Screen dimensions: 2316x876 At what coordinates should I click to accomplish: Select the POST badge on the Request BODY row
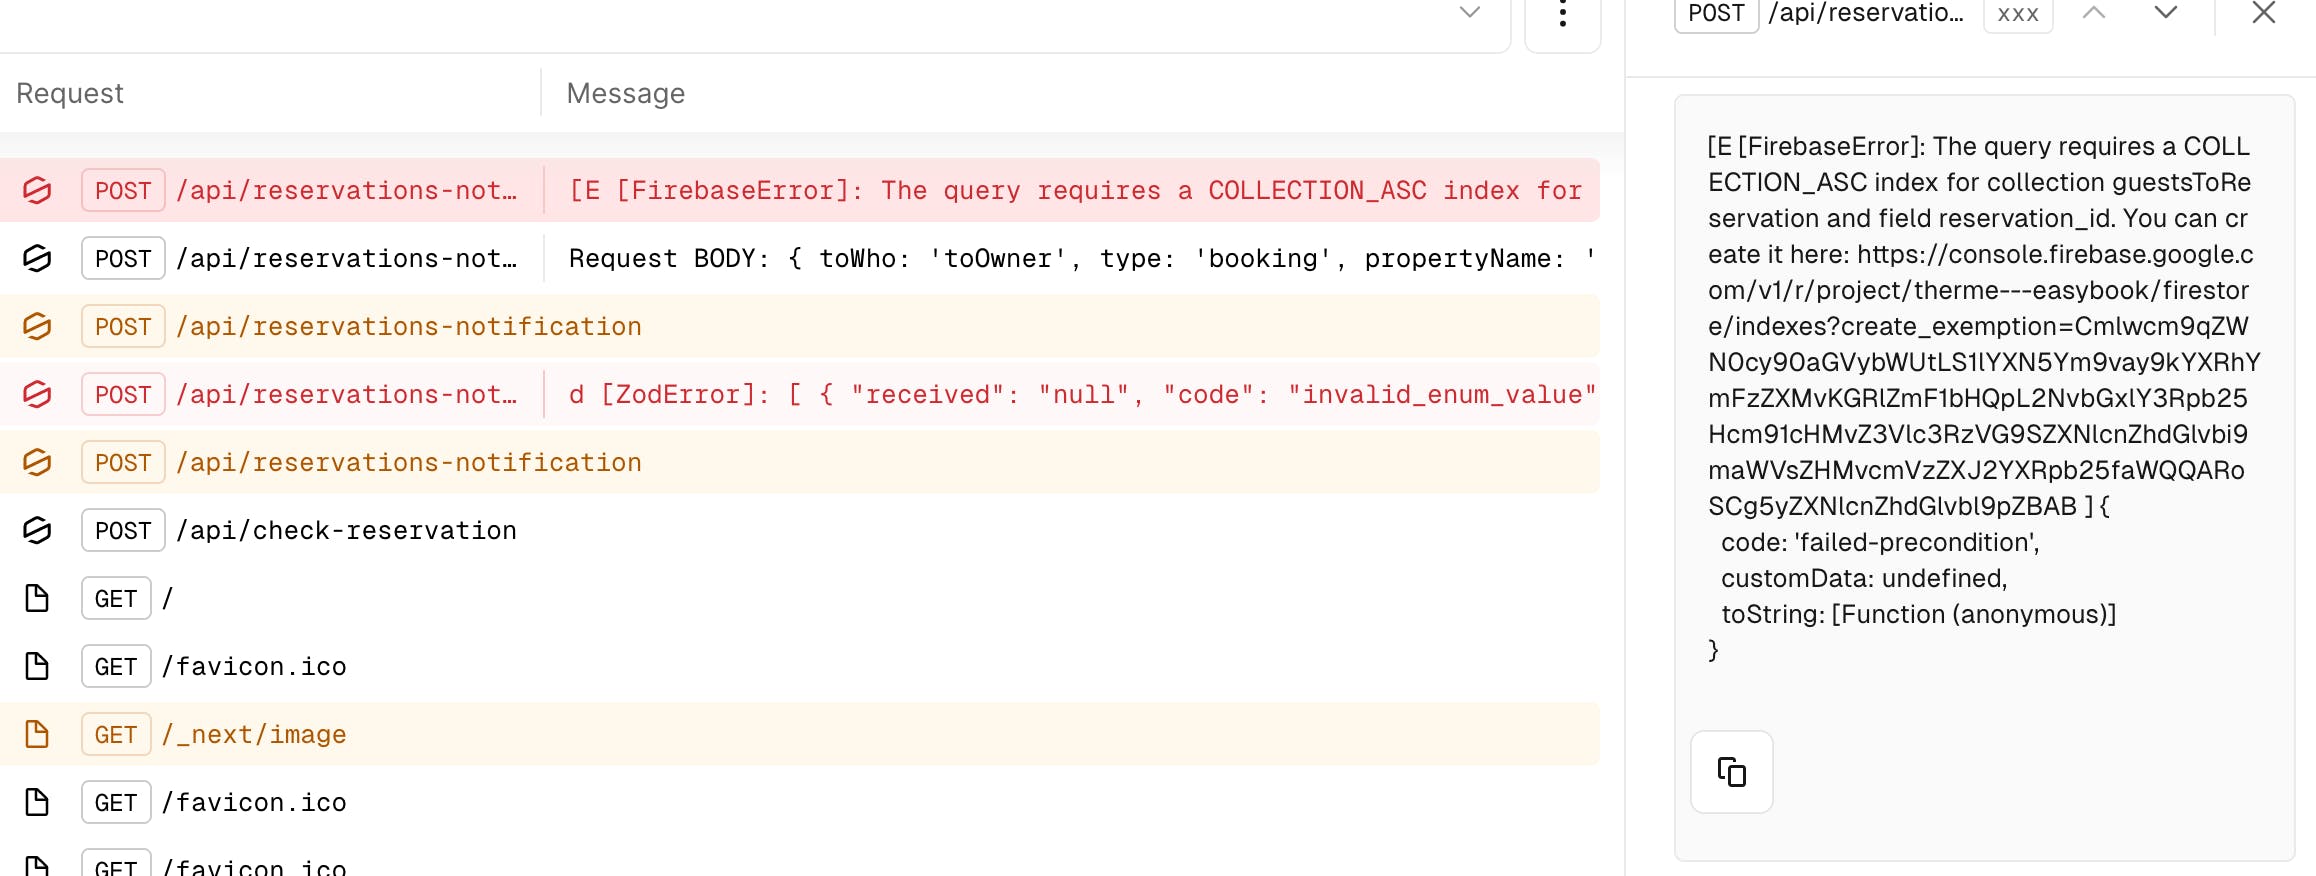(x=123, y=258)
